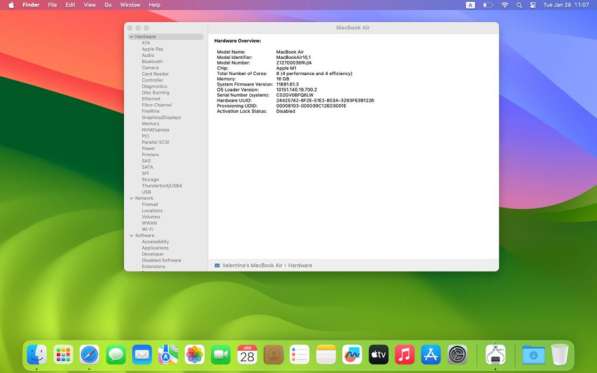Select Diagnostics in the sidebar

pyautogui.click(x=154, y=86)
